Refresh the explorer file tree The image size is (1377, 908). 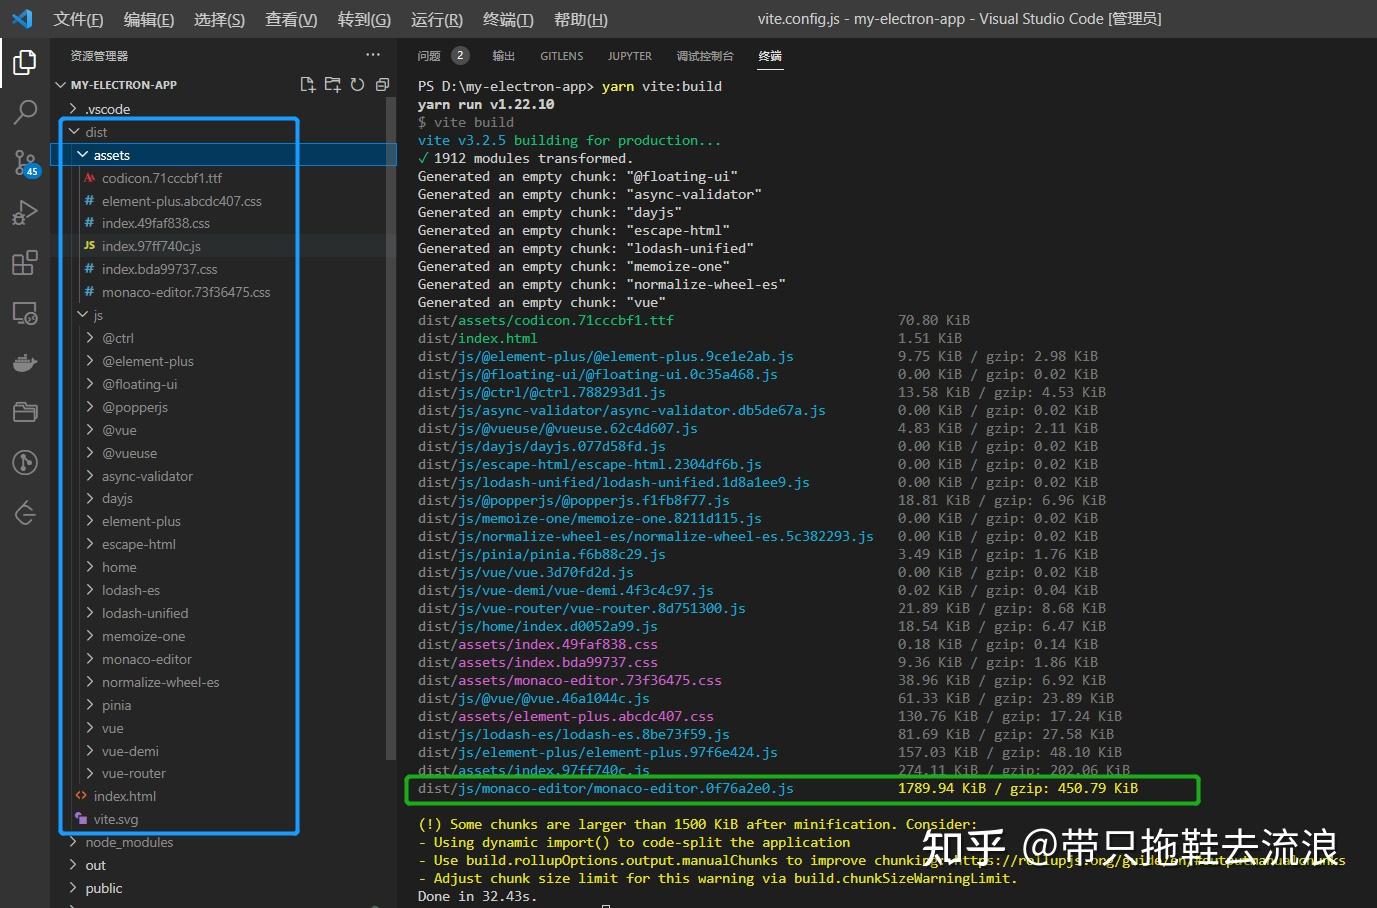[357, 85]
